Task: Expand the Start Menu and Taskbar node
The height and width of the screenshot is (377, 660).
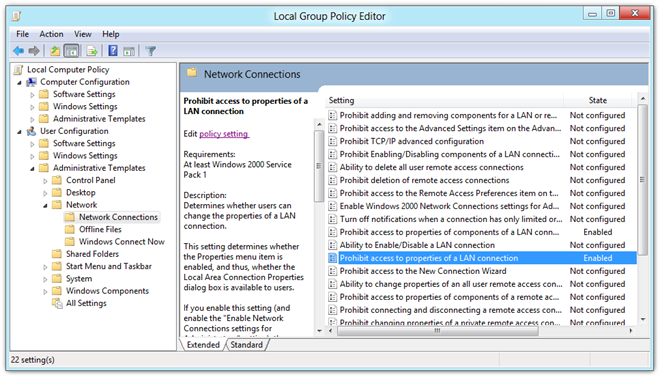Action: pyautogui.click(x=45, y=267)
